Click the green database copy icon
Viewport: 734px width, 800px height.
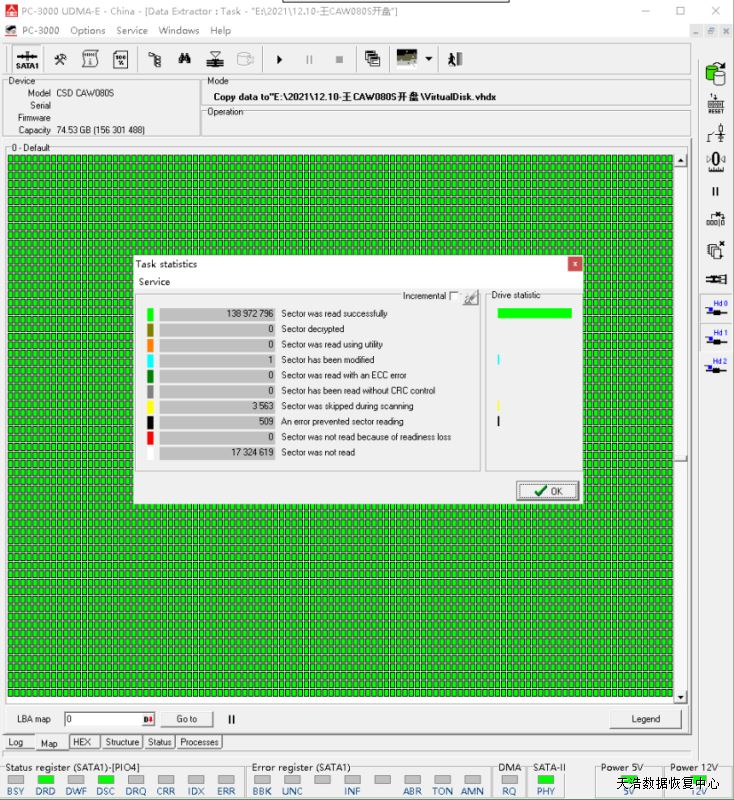(x=715, y=74)
